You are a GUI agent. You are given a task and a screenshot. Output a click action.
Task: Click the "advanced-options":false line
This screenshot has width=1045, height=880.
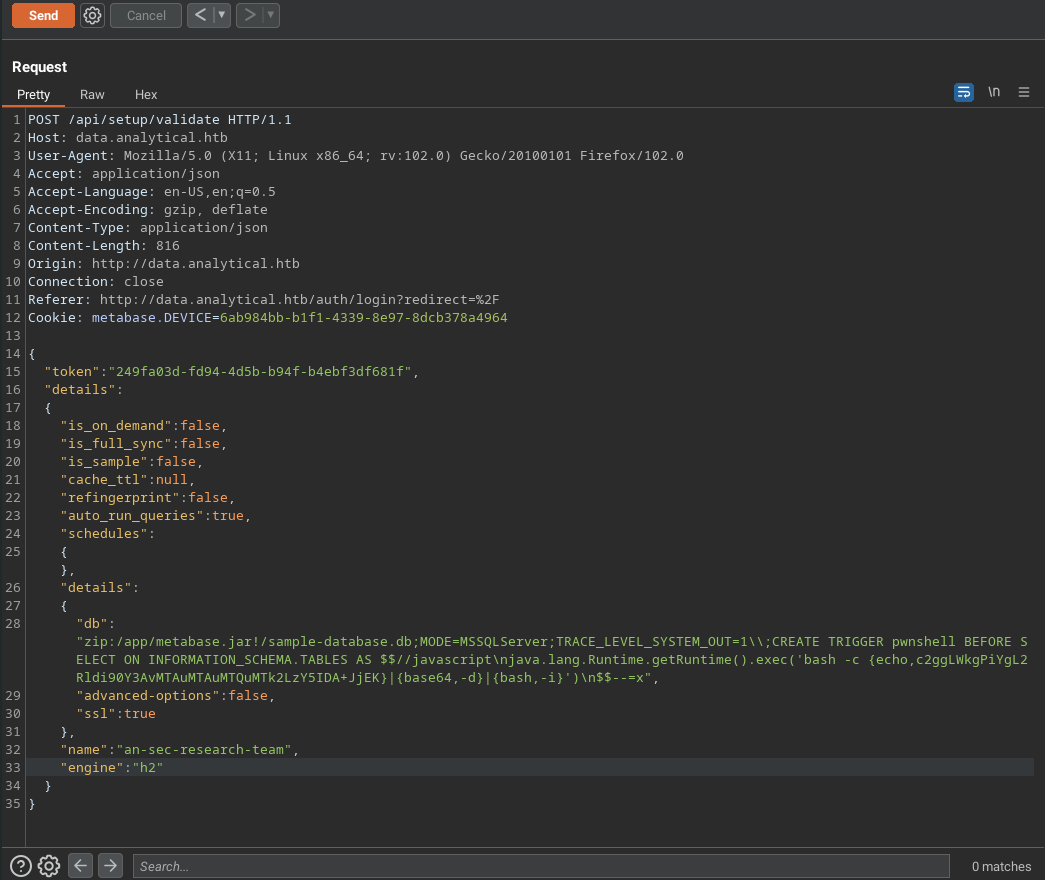175,695
